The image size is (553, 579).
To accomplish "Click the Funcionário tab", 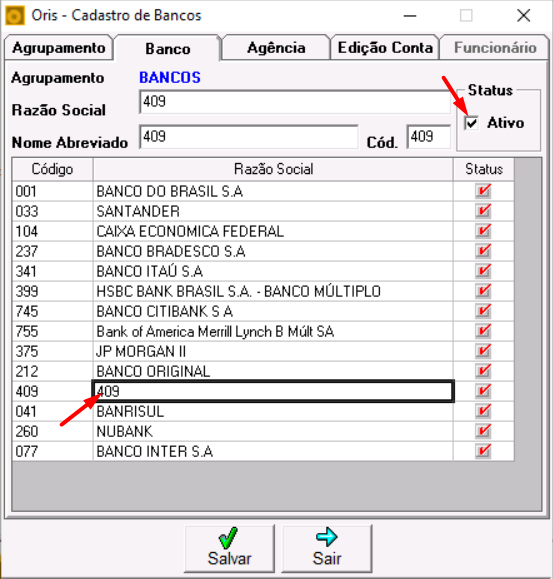I will [x=495, y=48].
